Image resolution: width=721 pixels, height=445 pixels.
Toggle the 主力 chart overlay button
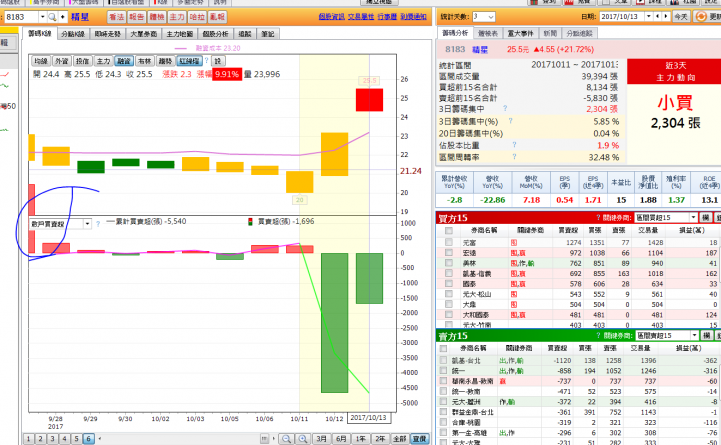point(103,61)
